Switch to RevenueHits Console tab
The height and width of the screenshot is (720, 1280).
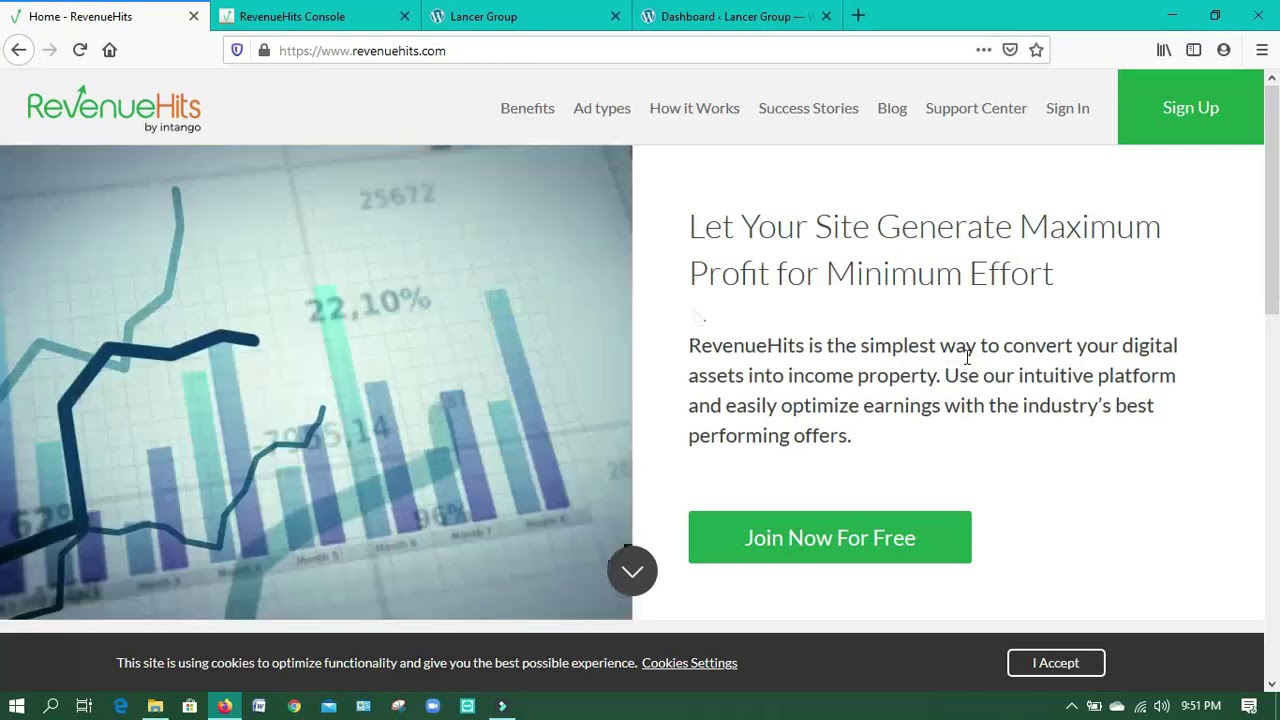[x=316, y=16]
